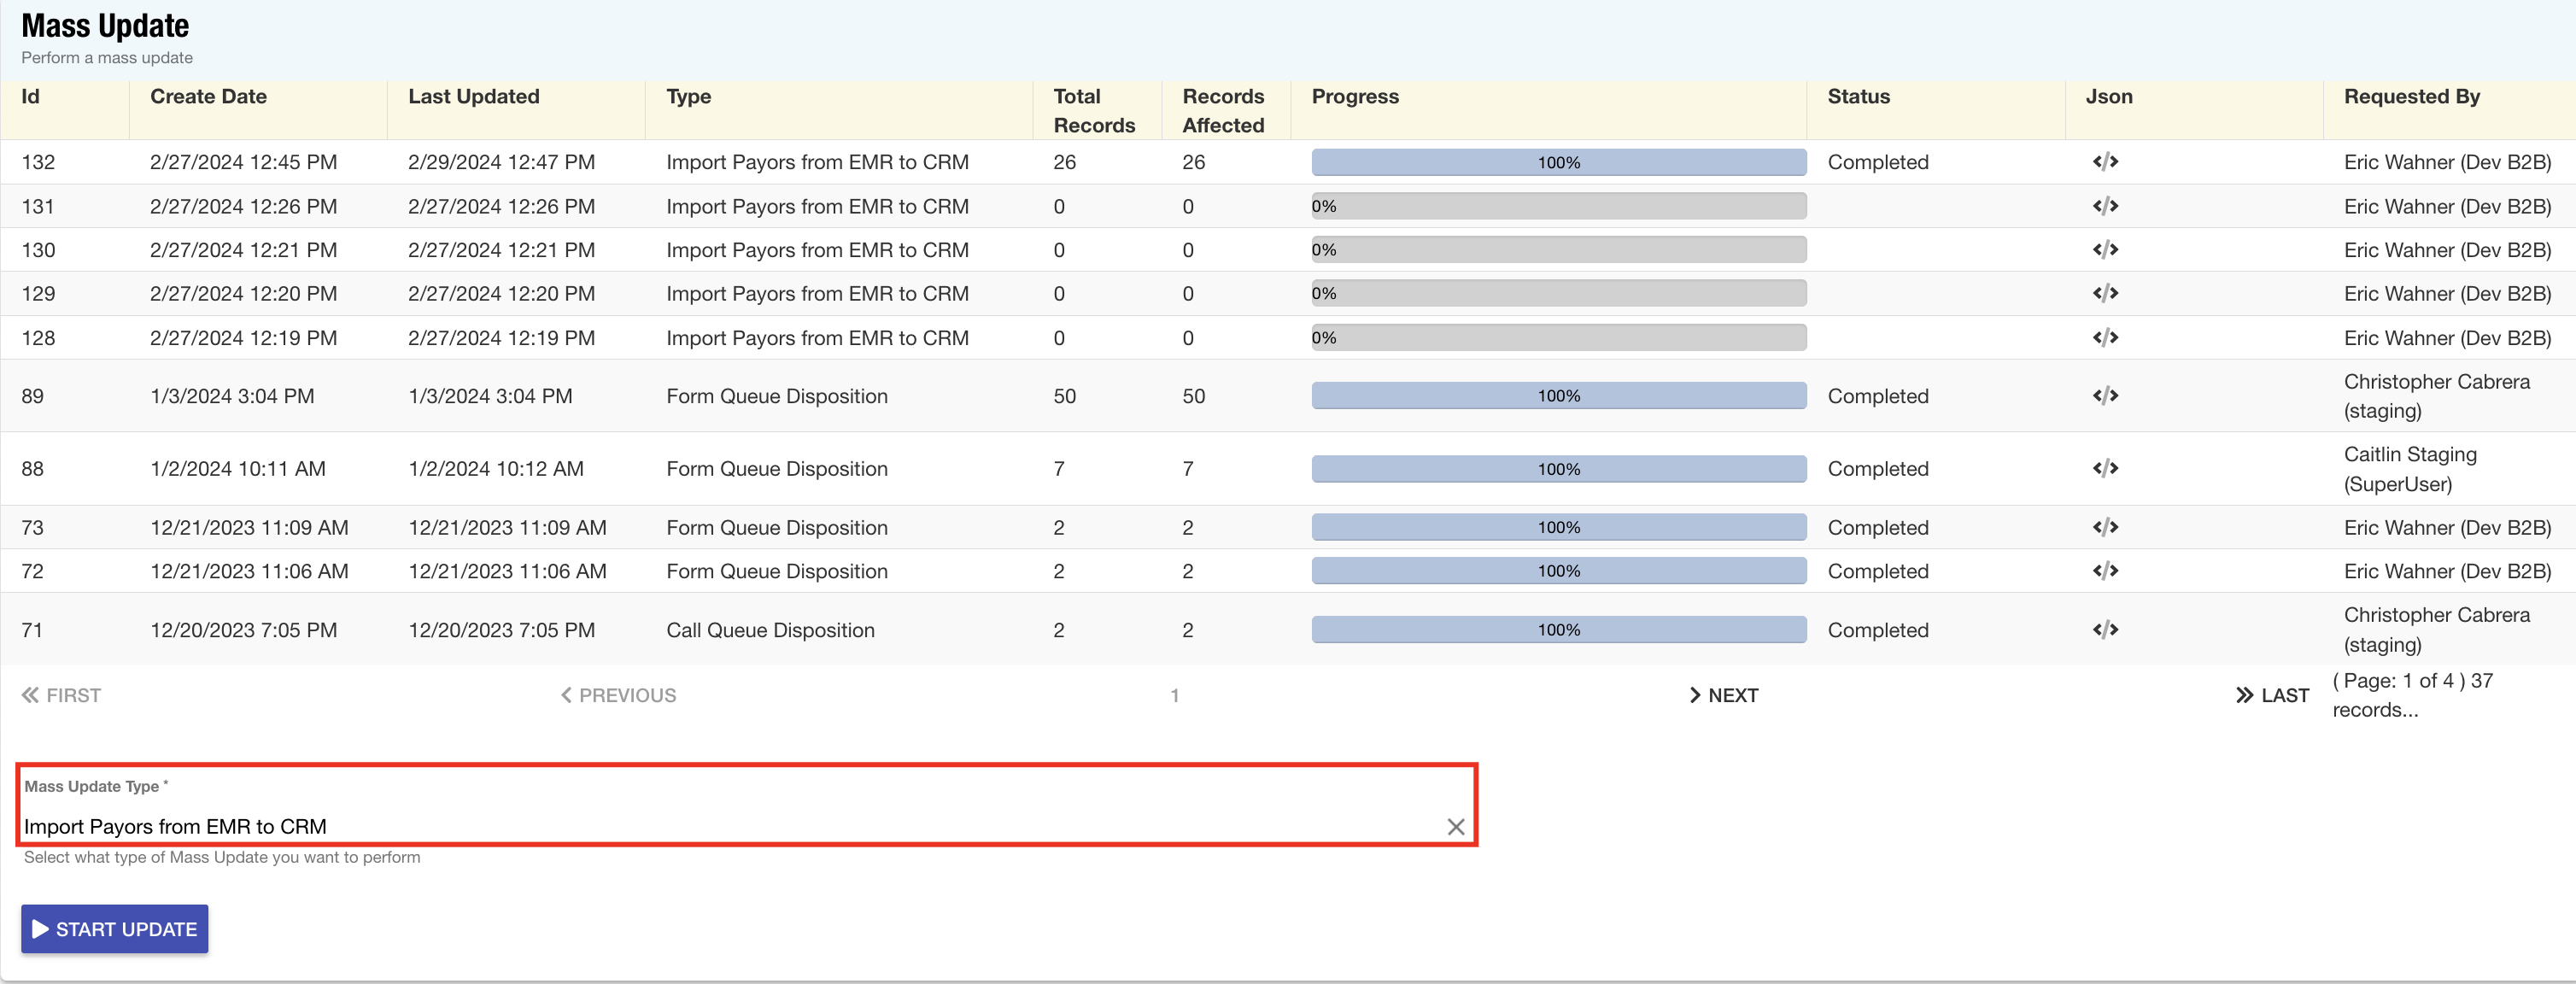Click JSON code icon in row 130
Viewport: 2576px width, 984px height.
pyautogui.click(x=2105, y=250)
